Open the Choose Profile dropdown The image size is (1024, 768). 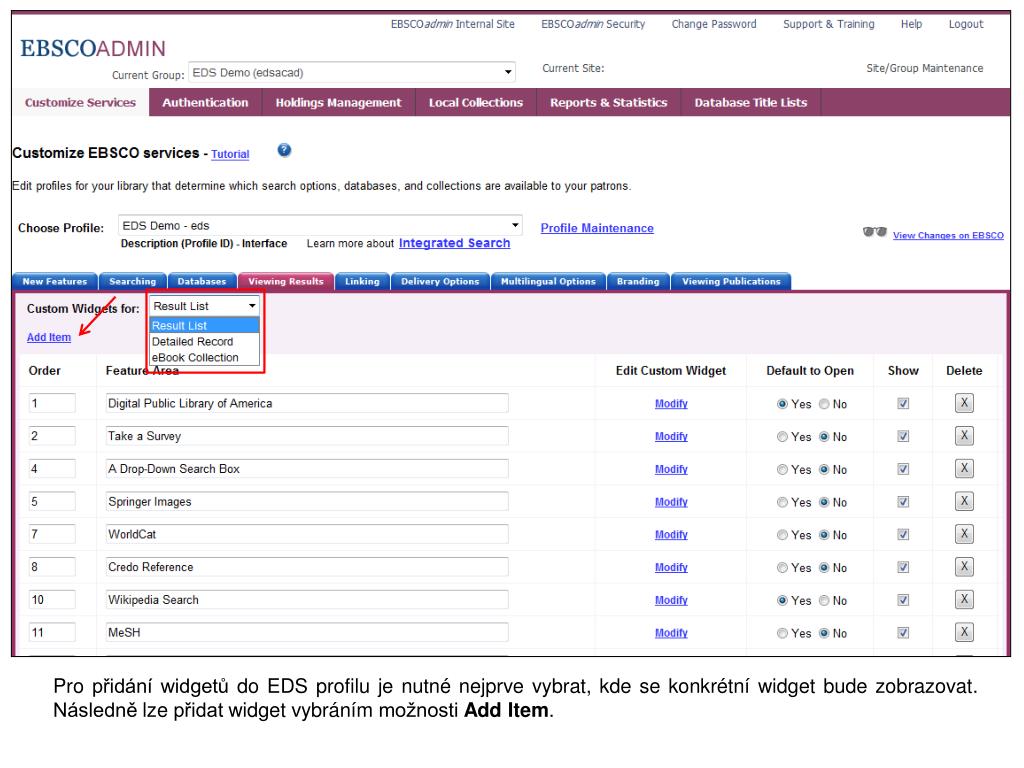pyautogui.click(x=320, y=225)
